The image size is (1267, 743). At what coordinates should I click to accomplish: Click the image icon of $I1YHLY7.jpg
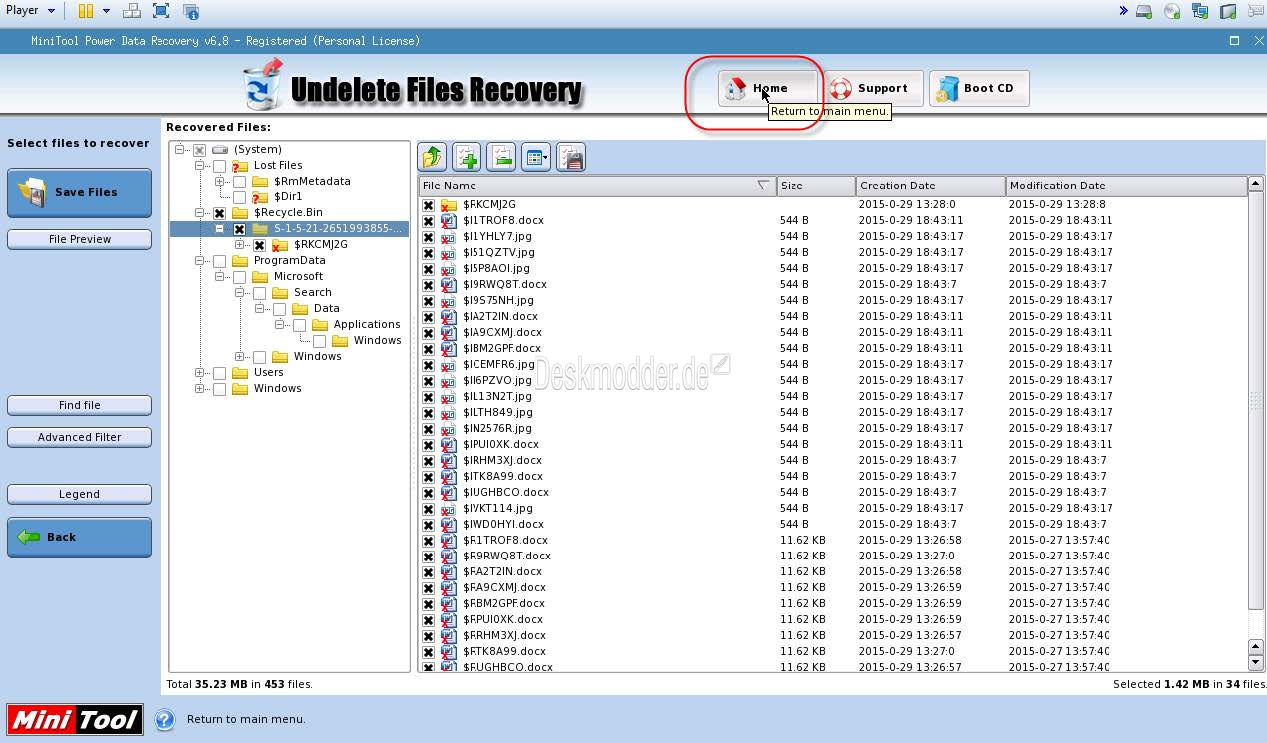click(x=448, y=236)
